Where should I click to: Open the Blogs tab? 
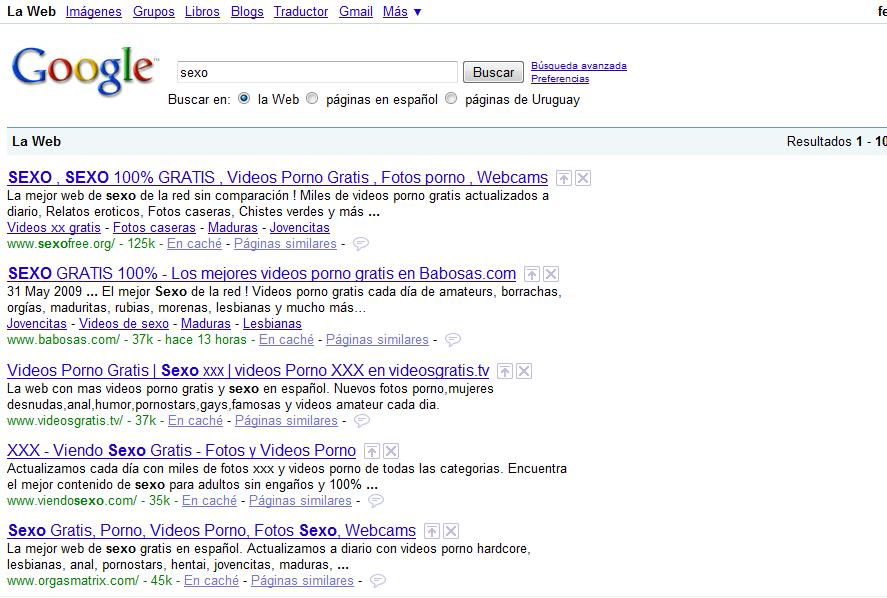[247, 11]
